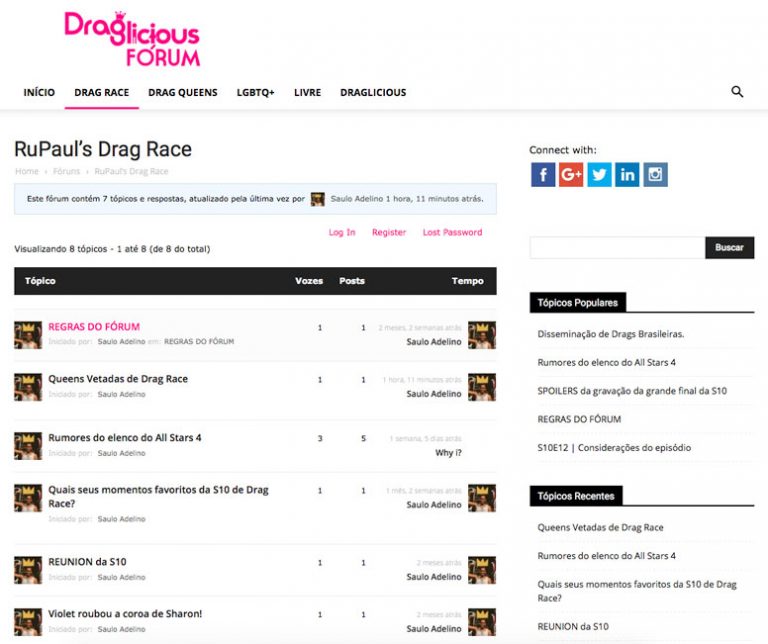Screen dimensions: 768x644
Task: Connect with the LinkedIn icon
Action: tap(627, 175)
